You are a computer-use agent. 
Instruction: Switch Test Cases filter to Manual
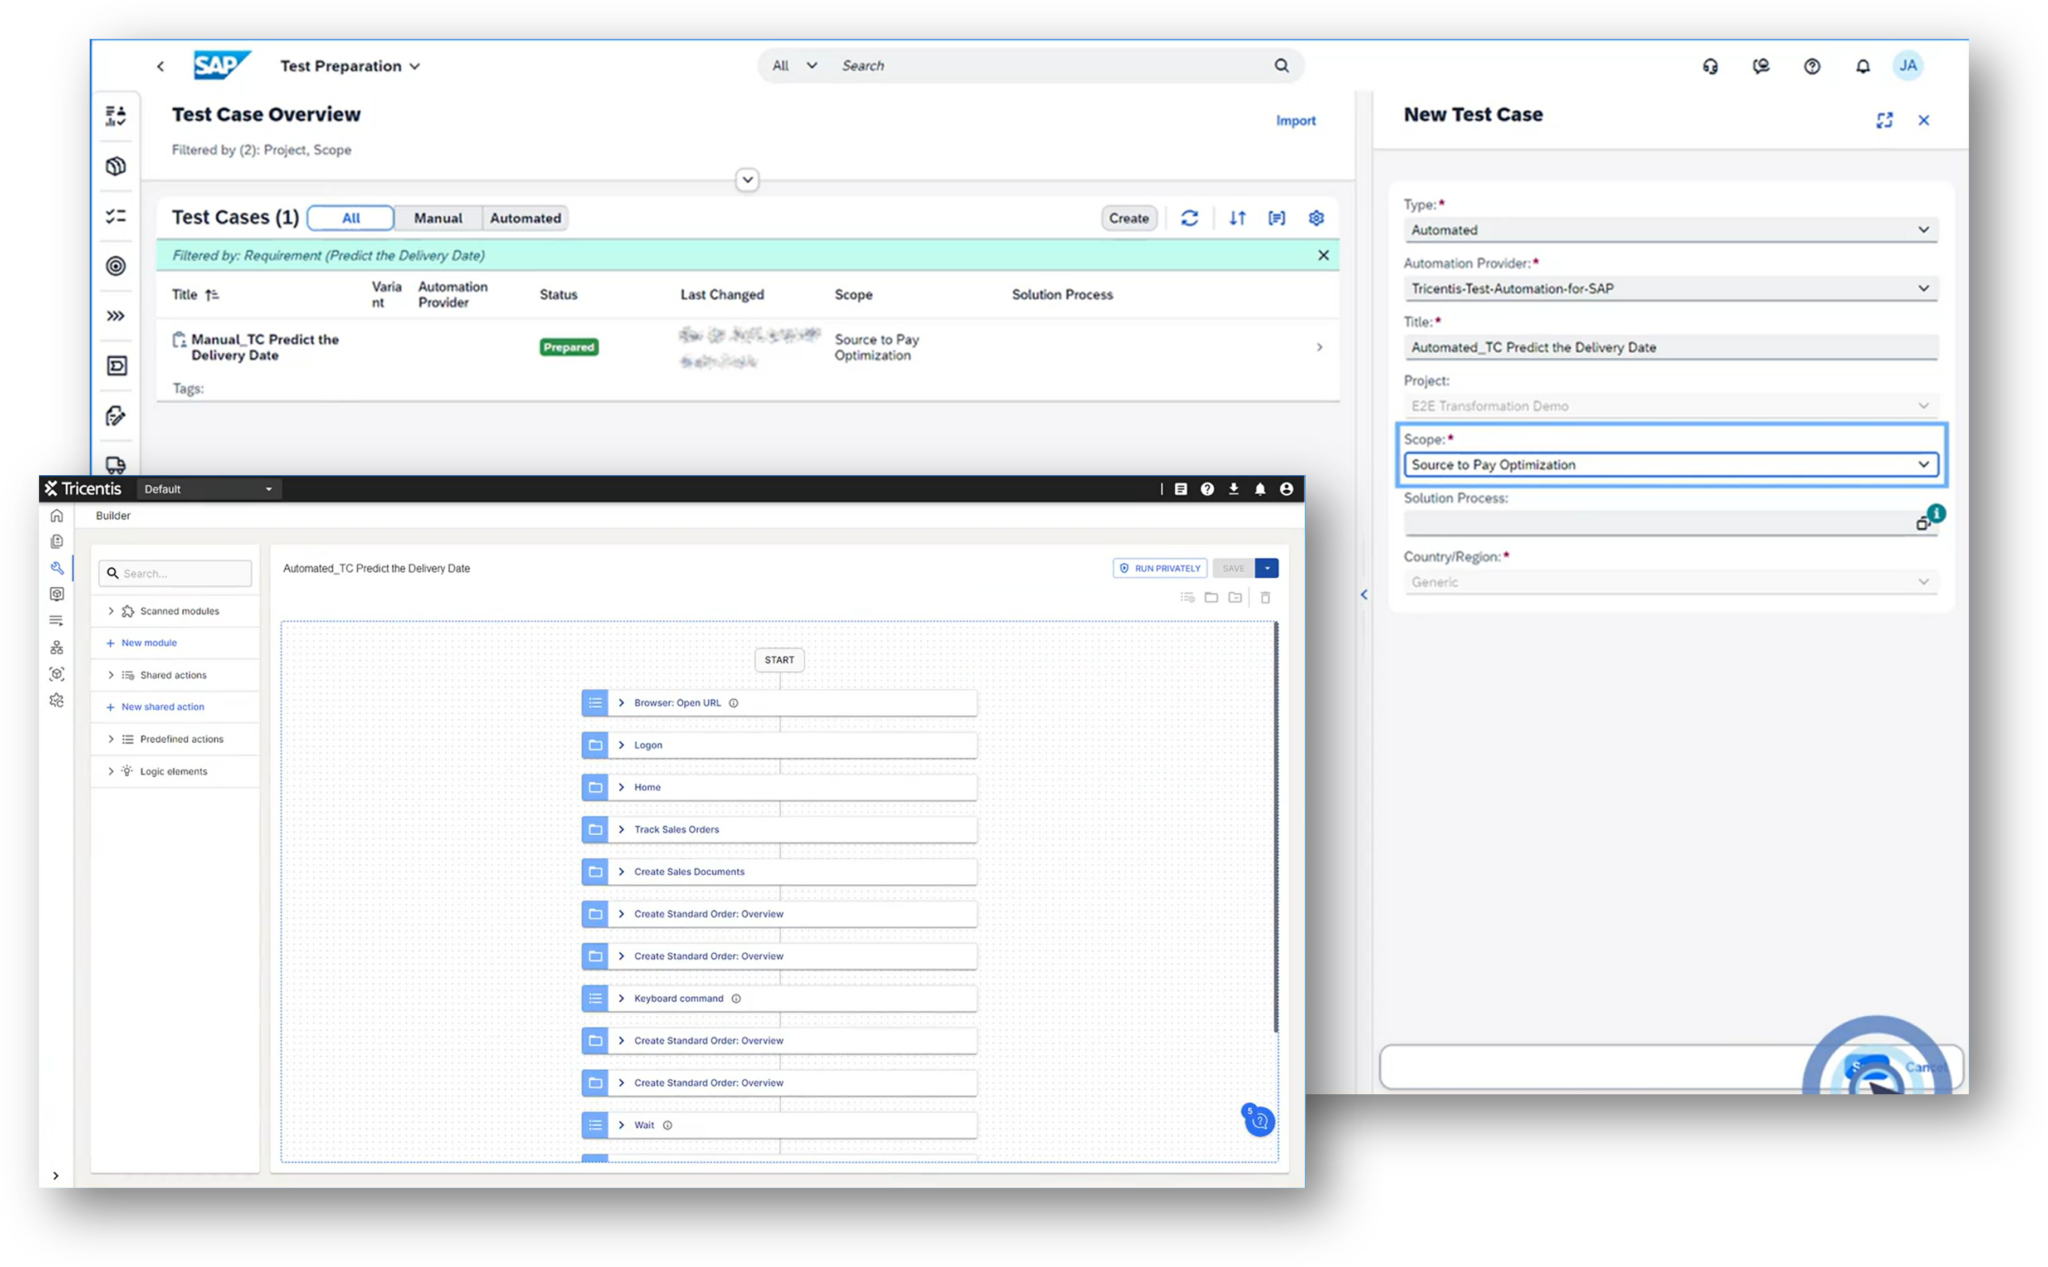[438, 218]
